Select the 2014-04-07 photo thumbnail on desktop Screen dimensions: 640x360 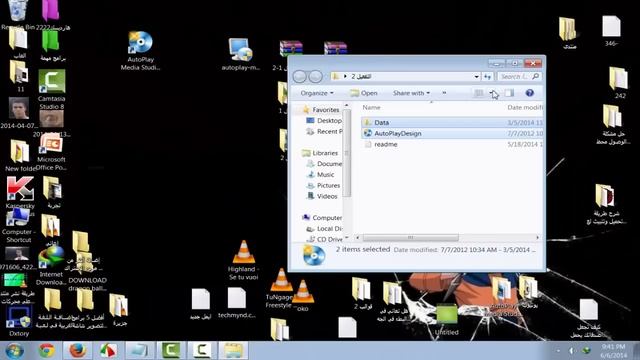(x=19, y=113)
